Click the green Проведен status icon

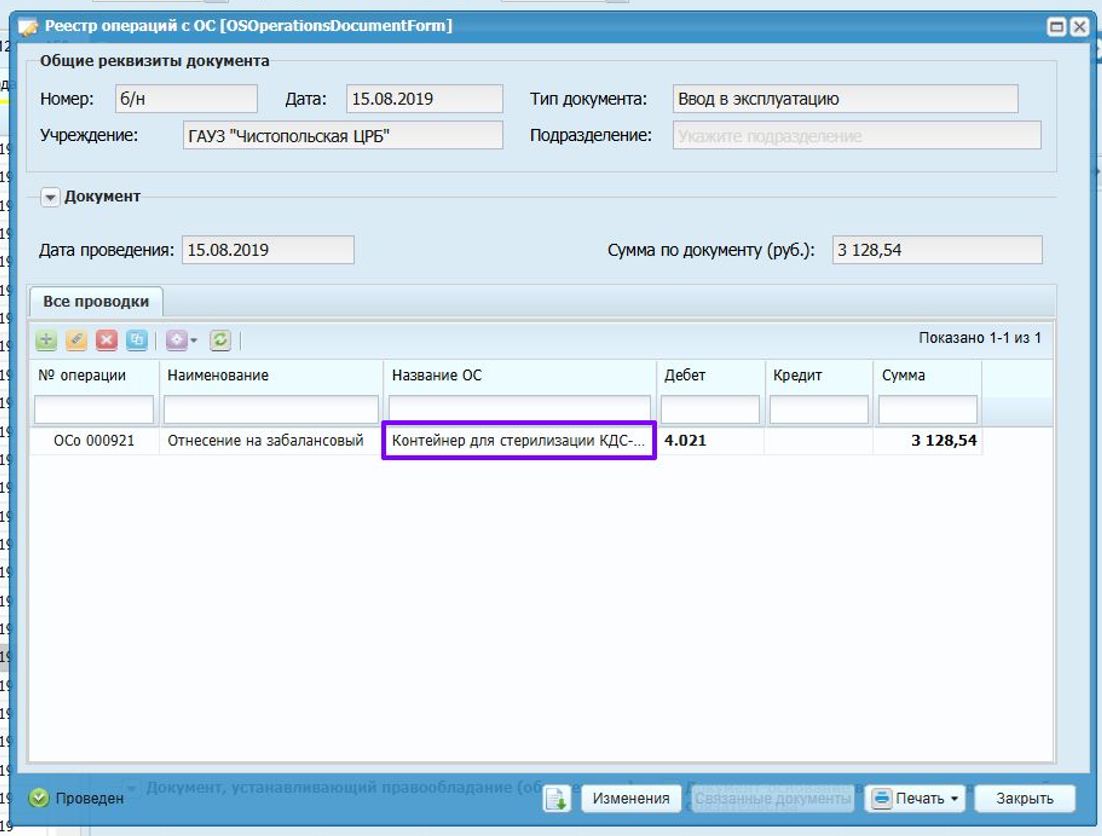pos(39,798)
